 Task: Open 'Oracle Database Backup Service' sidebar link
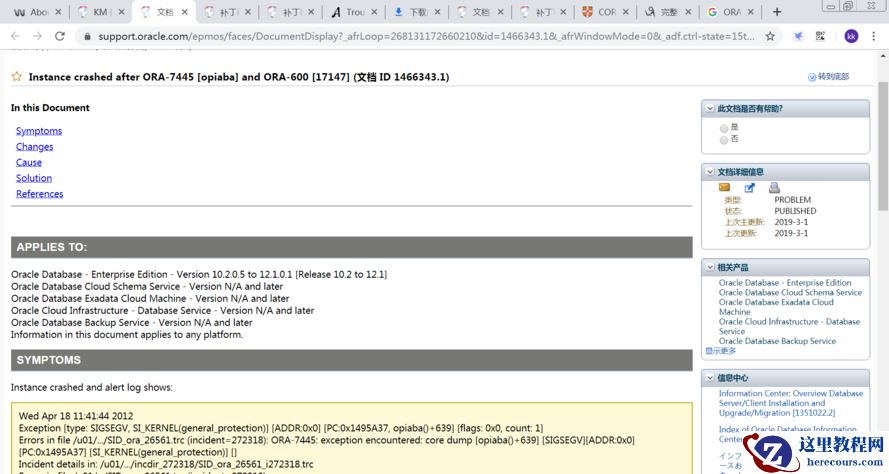pyautogui.click(x=777, y=341)
